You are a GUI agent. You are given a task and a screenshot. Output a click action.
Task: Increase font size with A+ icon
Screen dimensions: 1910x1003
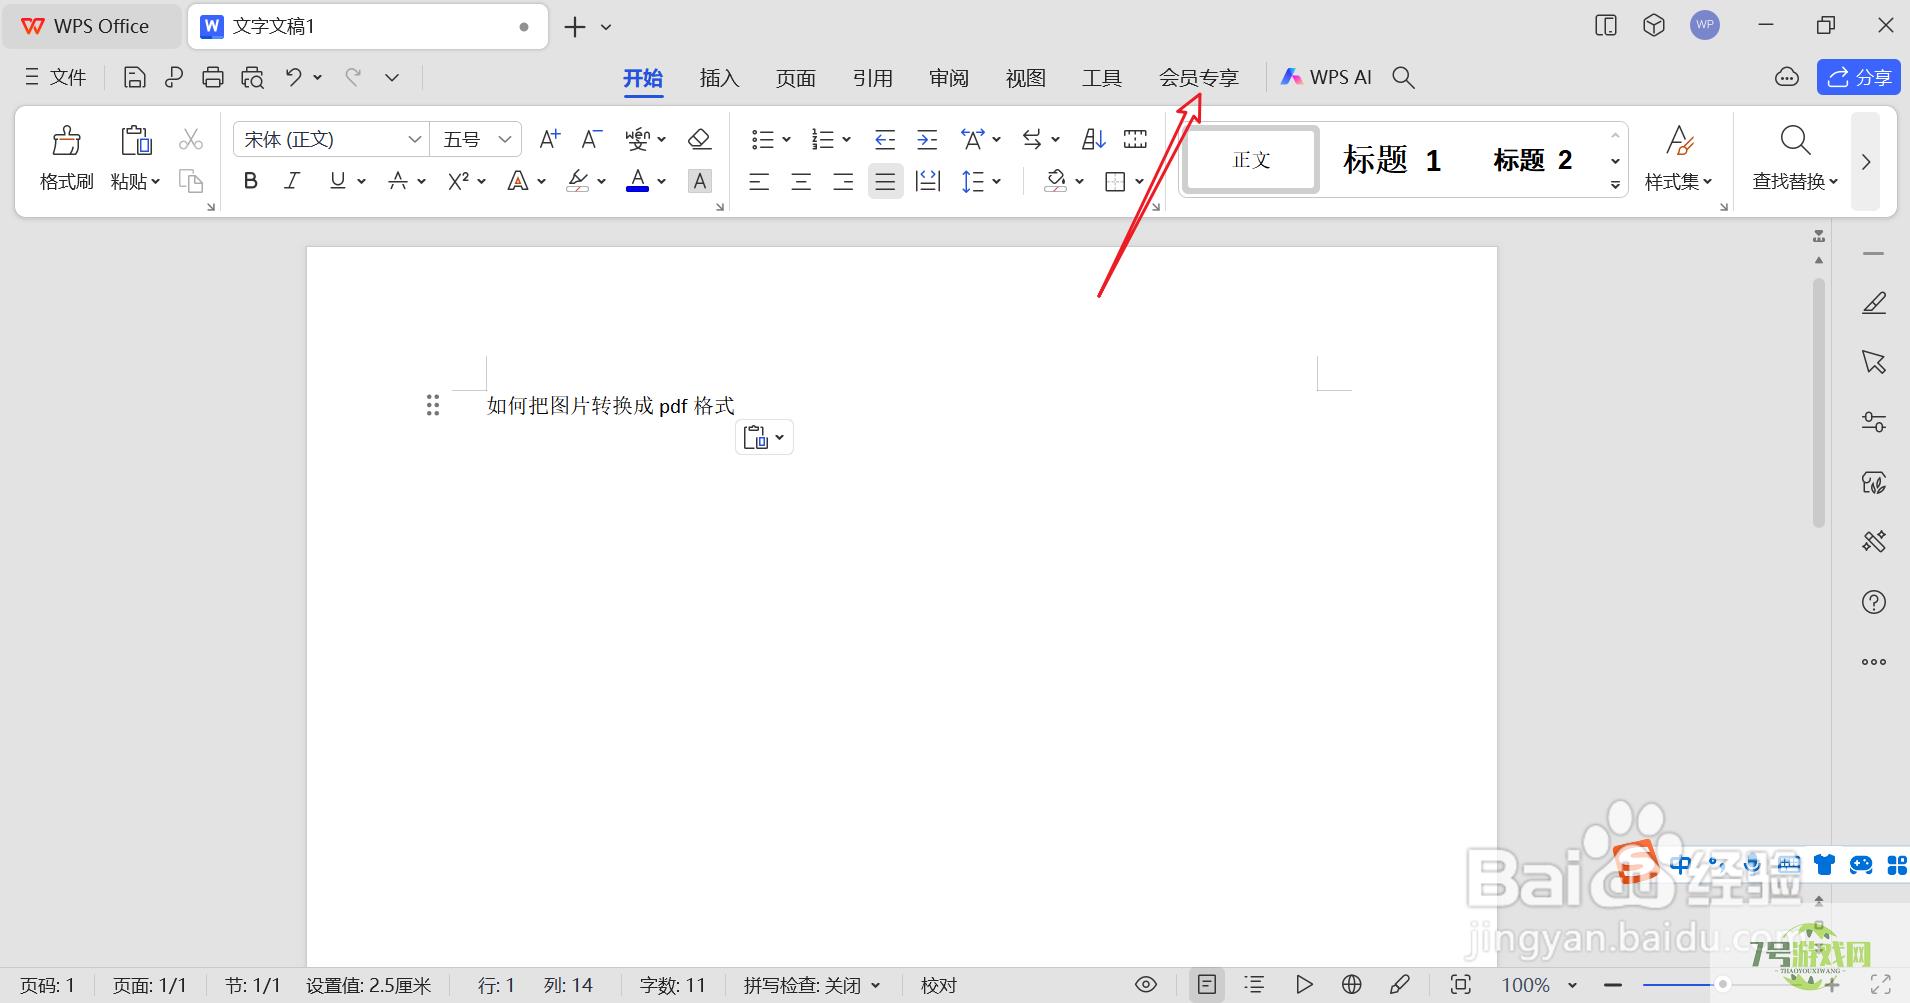pos(549,139)
